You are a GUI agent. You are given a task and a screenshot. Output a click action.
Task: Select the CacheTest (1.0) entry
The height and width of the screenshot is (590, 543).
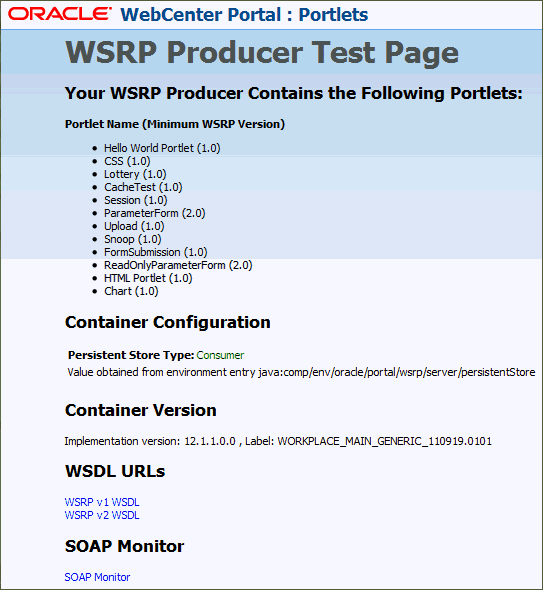coord(143,187)
